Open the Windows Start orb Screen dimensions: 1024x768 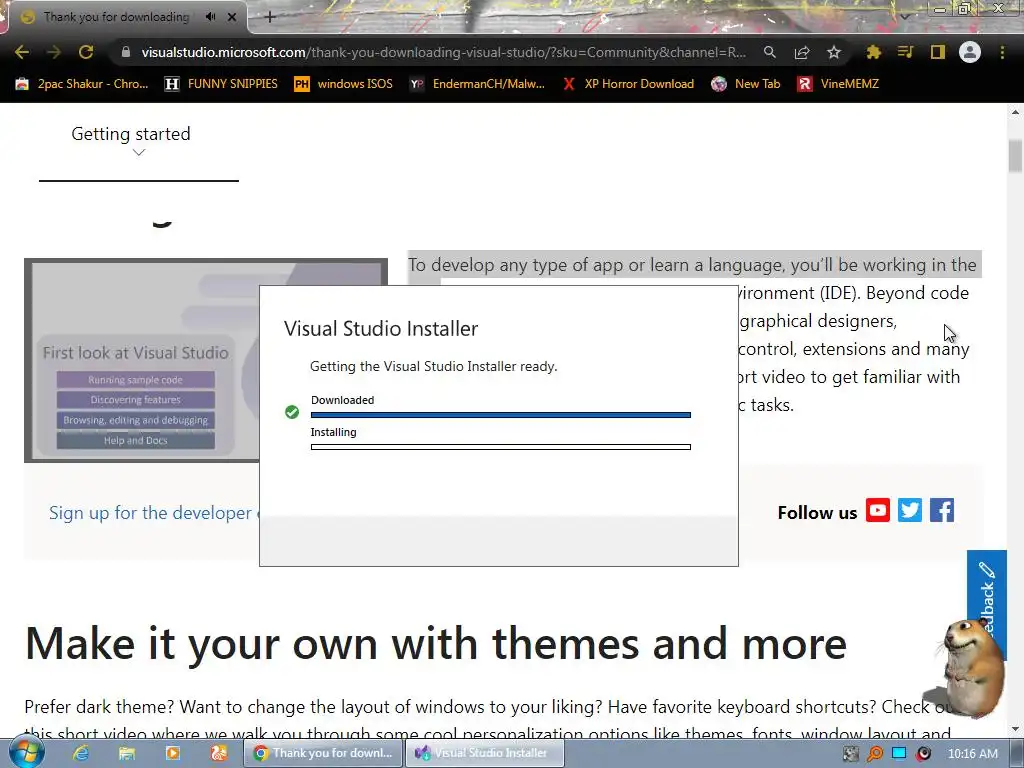coord(27,752)
